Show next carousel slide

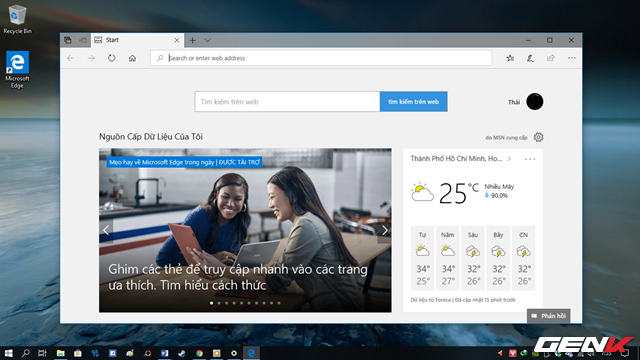[384, 230]
